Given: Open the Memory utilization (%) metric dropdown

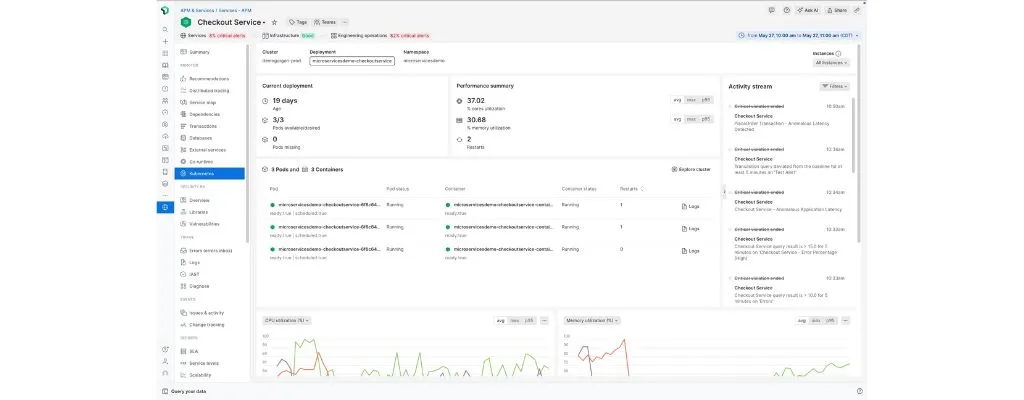Looking at the screenshot, I should pos(592,320).
